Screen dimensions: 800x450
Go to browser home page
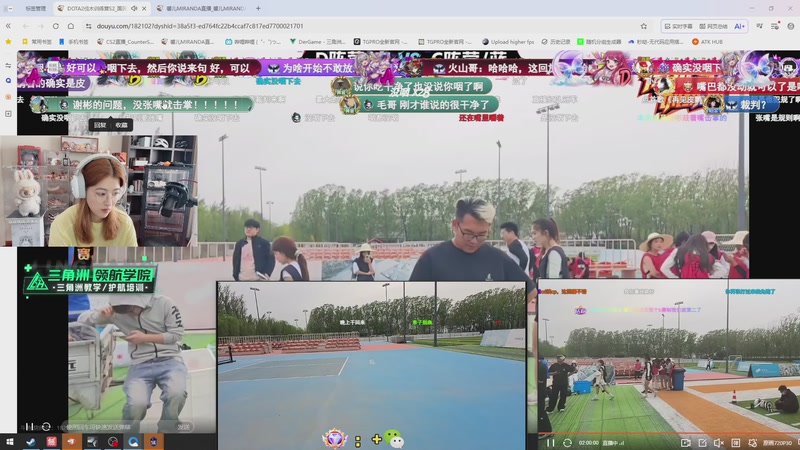click(x=71, y=26)
